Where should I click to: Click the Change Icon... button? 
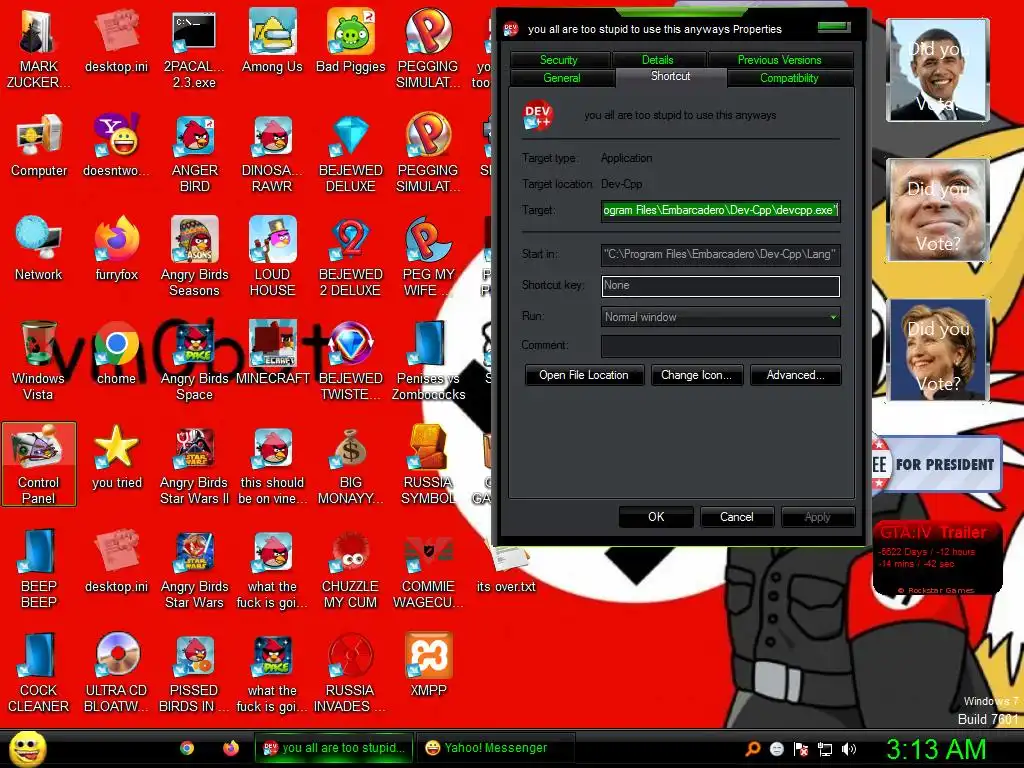[x=696, y=375]
